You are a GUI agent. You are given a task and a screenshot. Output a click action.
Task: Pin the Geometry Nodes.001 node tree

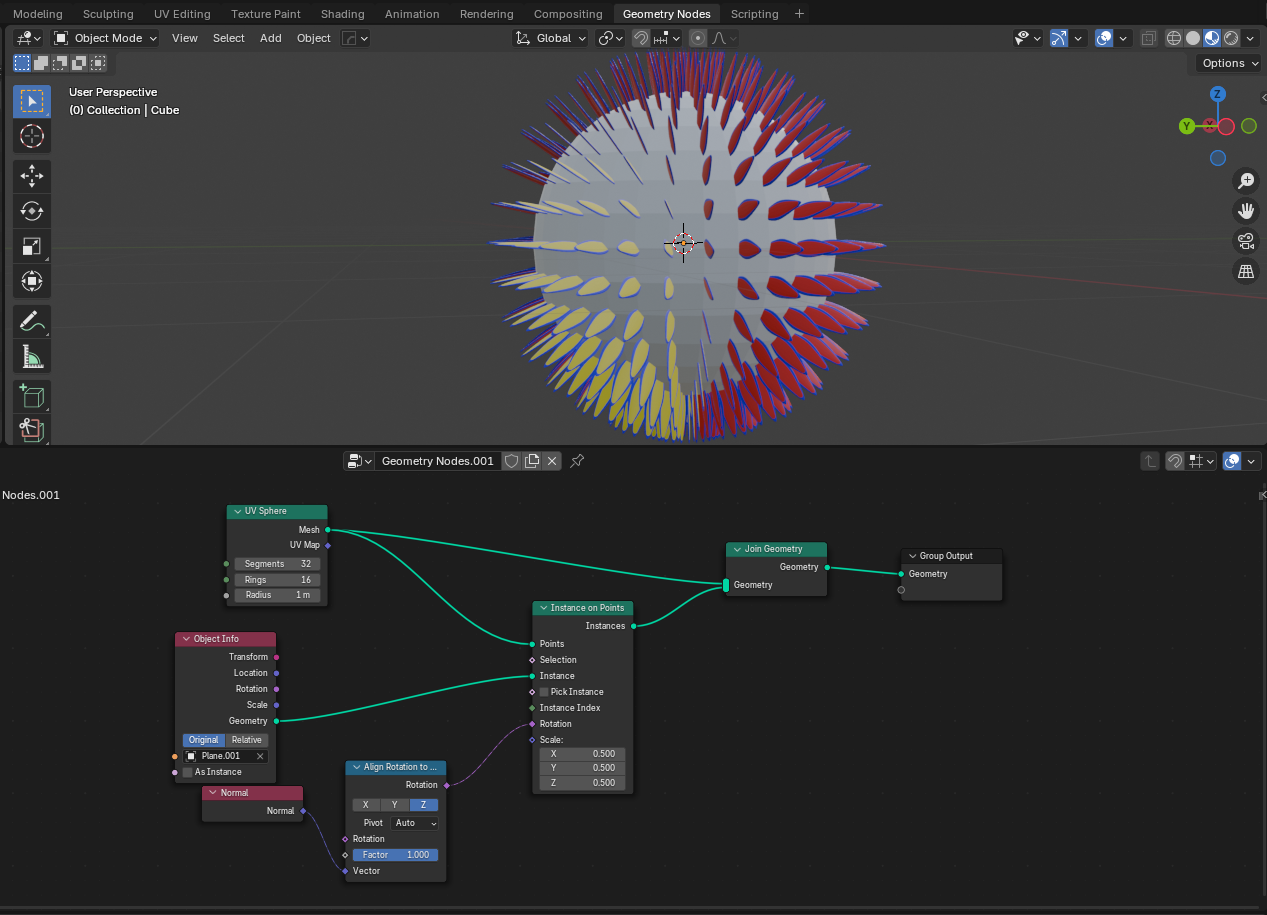click(577, 461)
